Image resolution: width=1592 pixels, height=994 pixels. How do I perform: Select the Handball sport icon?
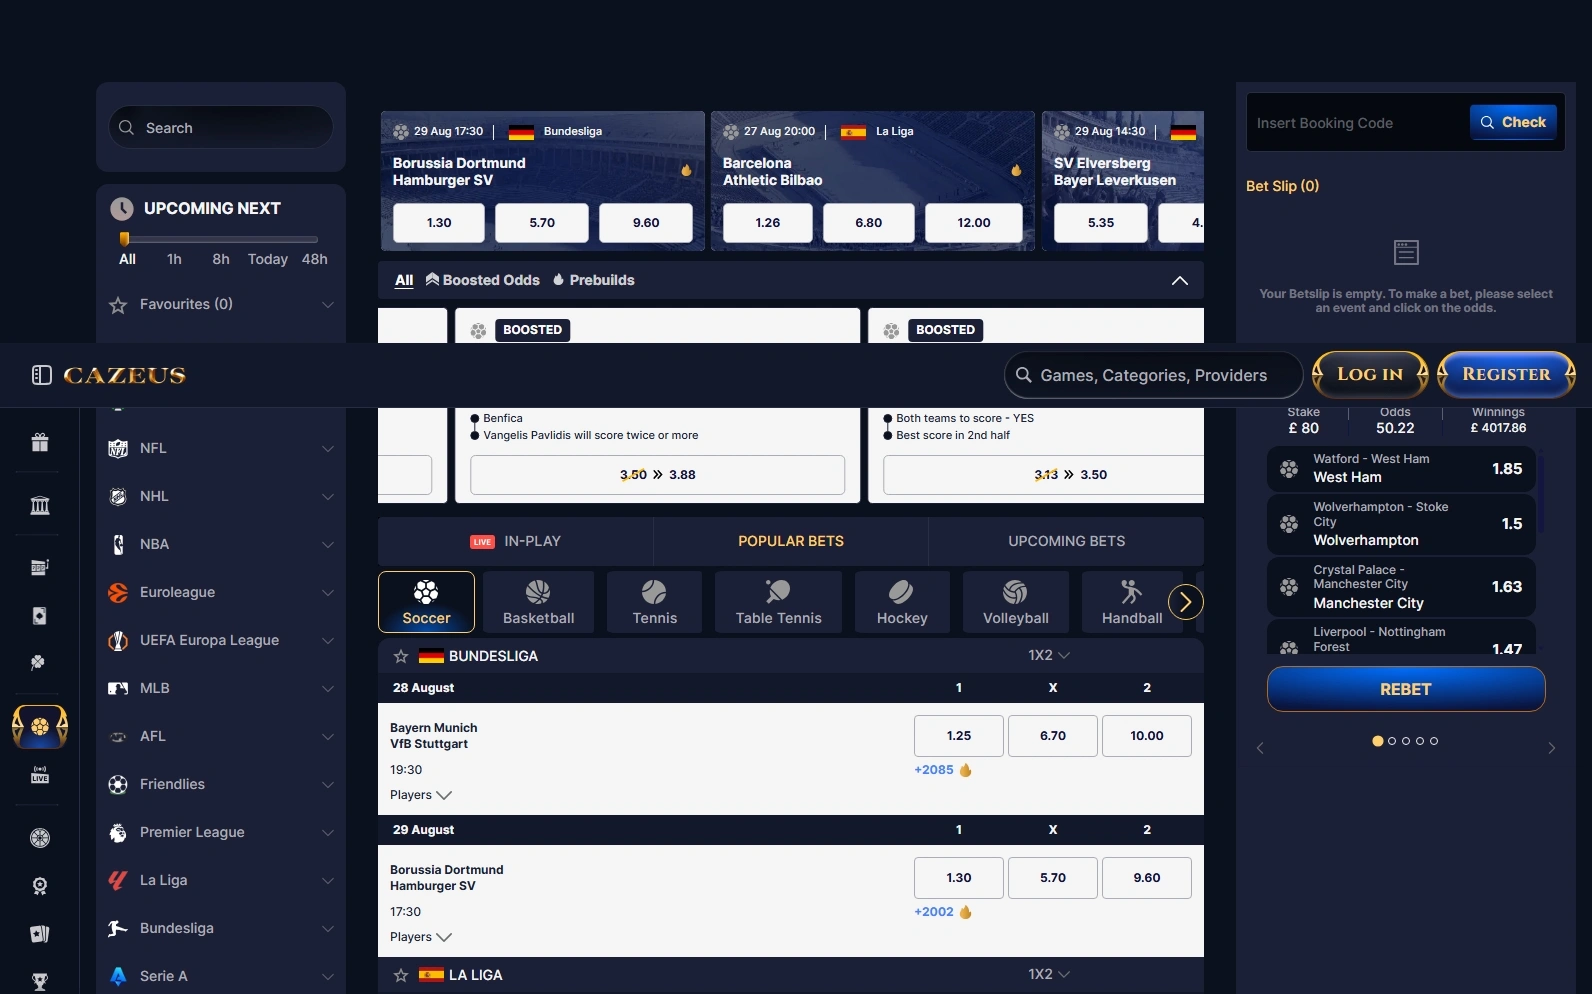(x=1131, y=602)
